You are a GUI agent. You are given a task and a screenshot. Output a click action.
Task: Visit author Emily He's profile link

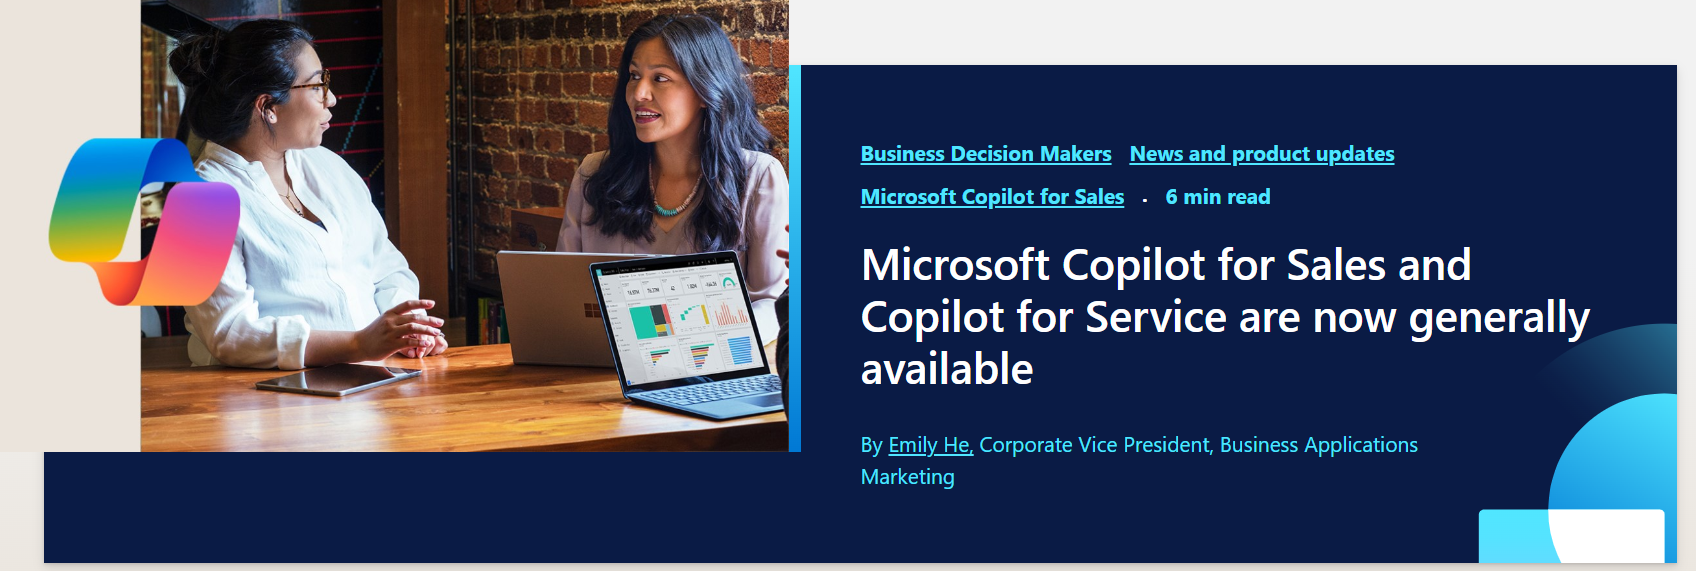point(930,445)
